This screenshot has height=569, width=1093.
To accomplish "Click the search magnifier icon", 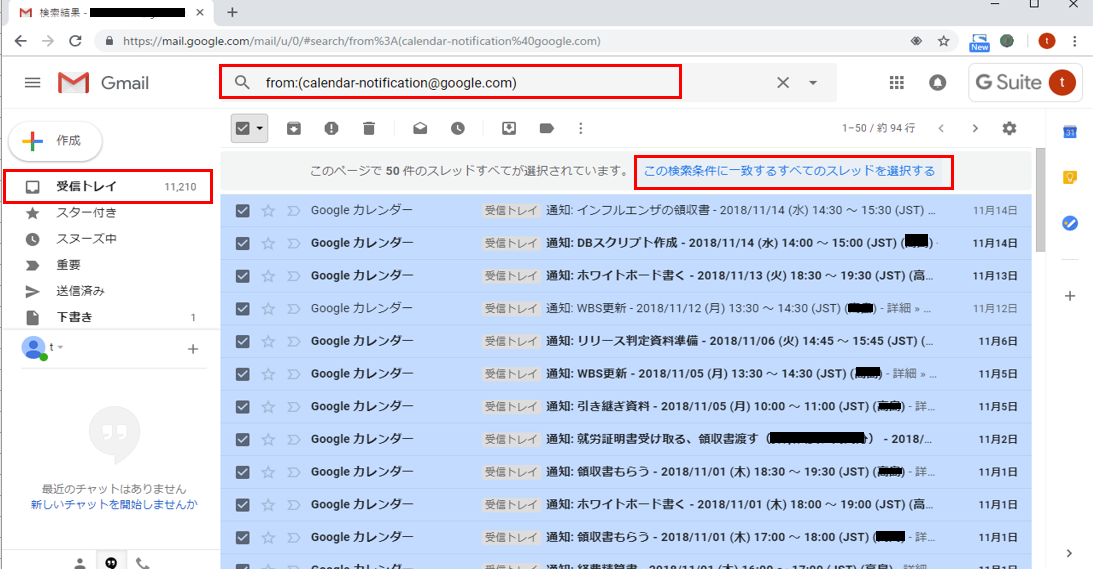I will click(242, 82).
